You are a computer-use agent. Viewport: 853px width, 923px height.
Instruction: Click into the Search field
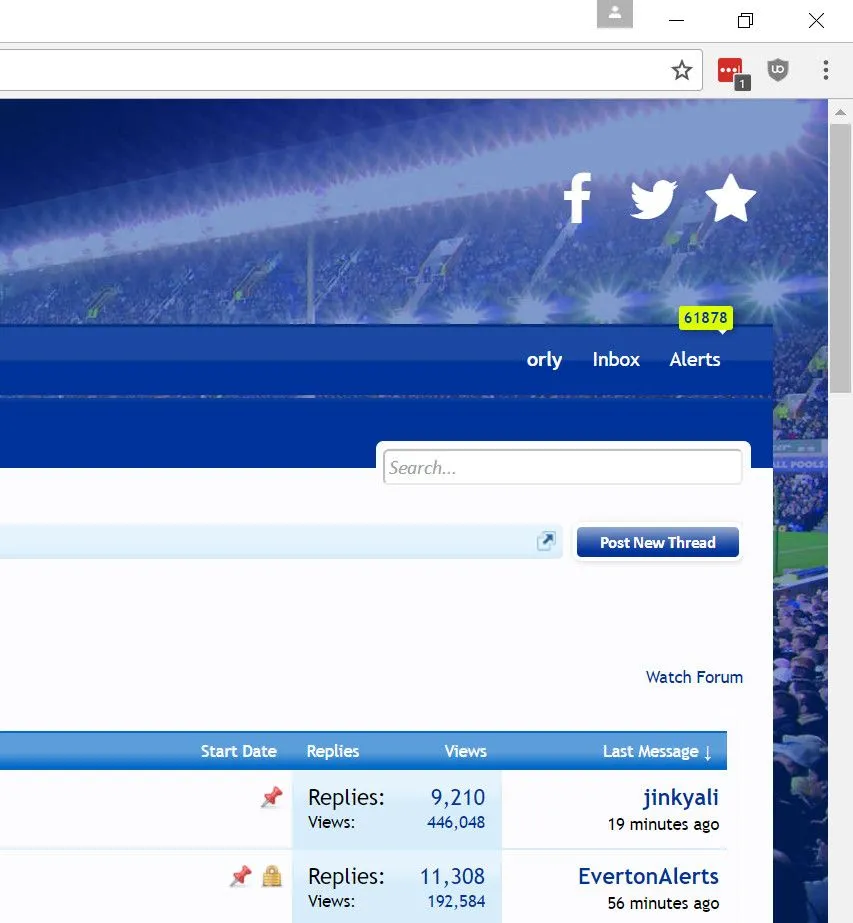click(x=563, y=467)
